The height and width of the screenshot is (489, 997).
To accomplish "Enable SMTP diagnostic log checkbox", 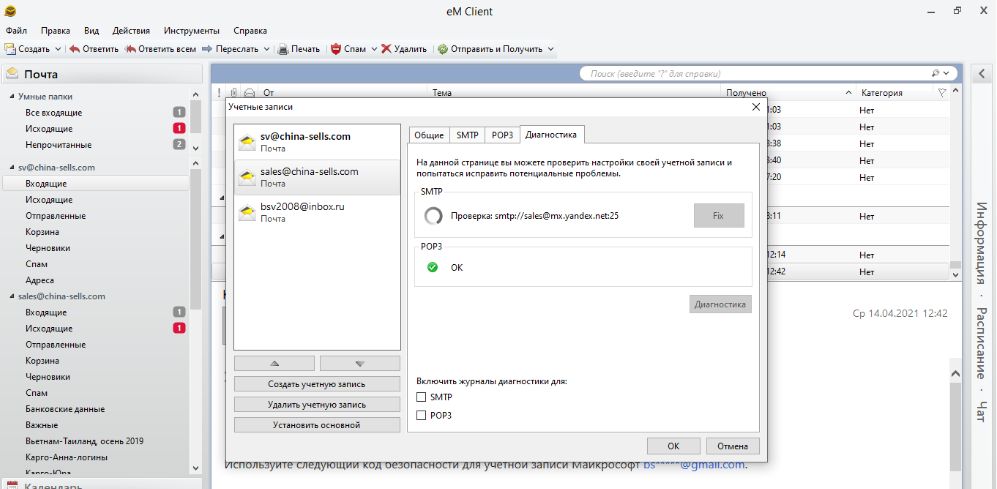I will (x=421, y=397).
